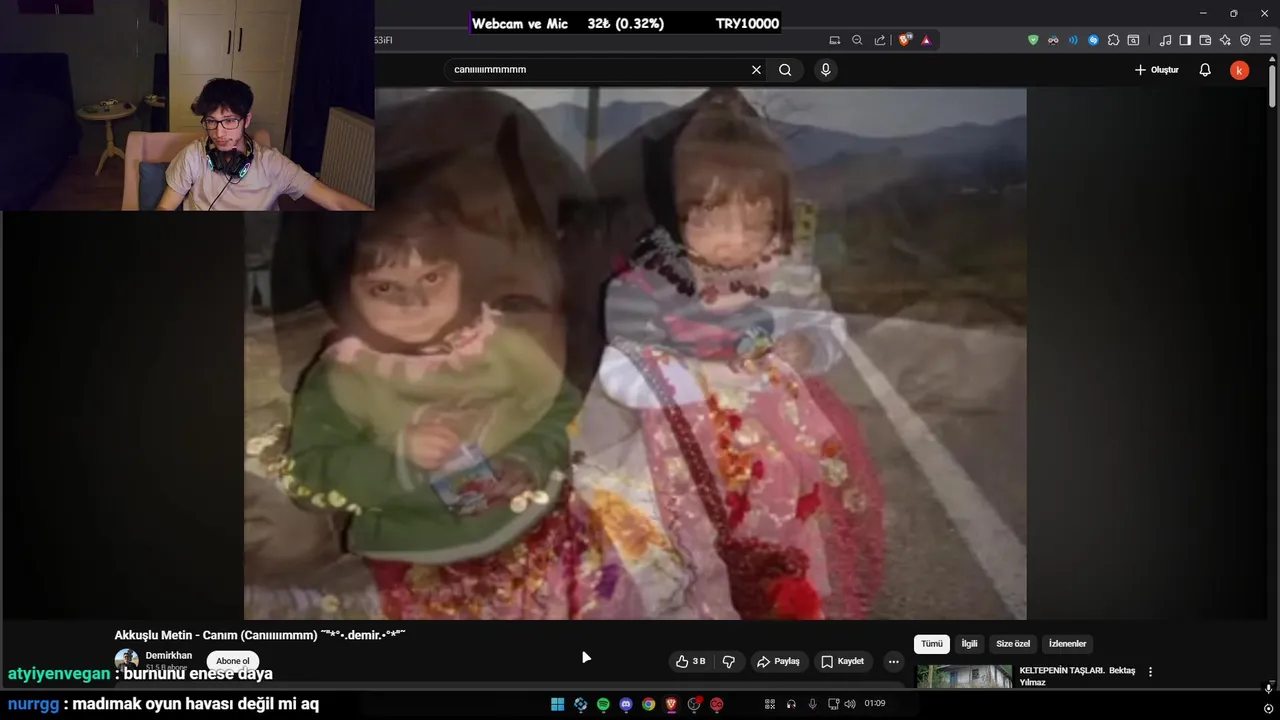This screenshot has width=1280, height=720.
Task: Select the Size özel filter chip
Action: 1012,644
